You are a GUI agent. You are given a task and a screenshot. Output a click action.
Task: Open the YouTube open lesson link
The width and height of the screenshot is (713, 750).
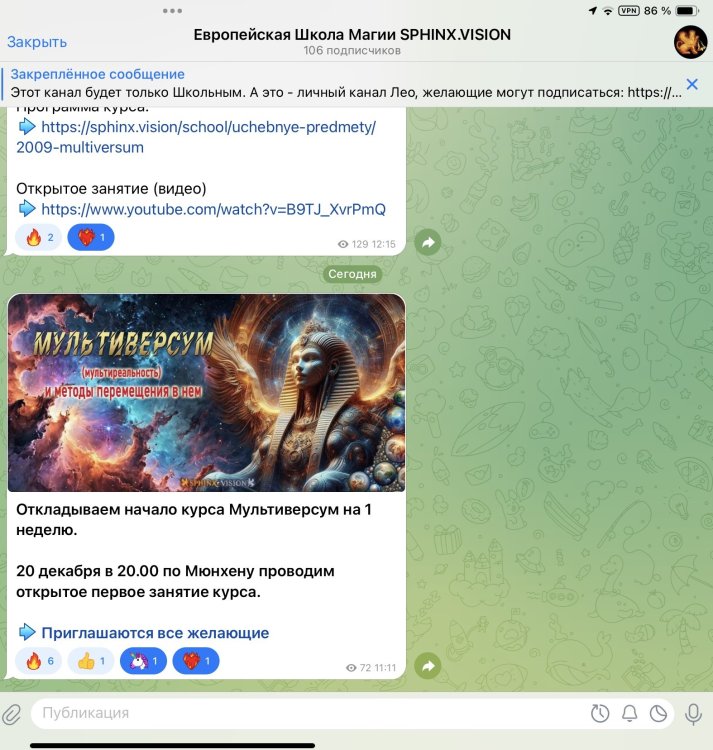click(213, 209)
